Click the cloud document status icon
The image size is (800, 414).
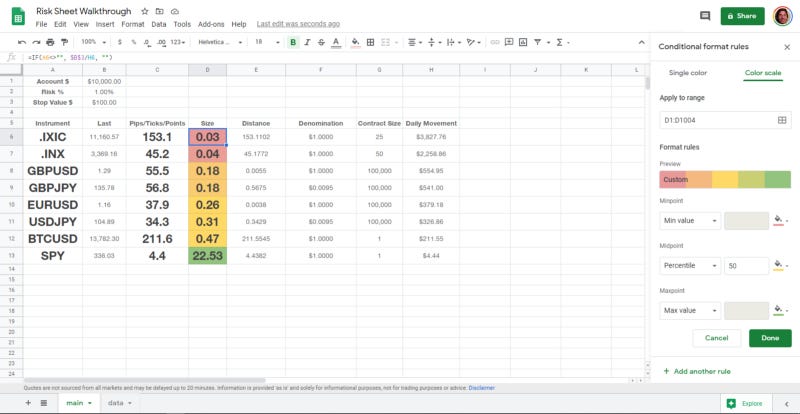pyautogui.click(x=174, y=11)
